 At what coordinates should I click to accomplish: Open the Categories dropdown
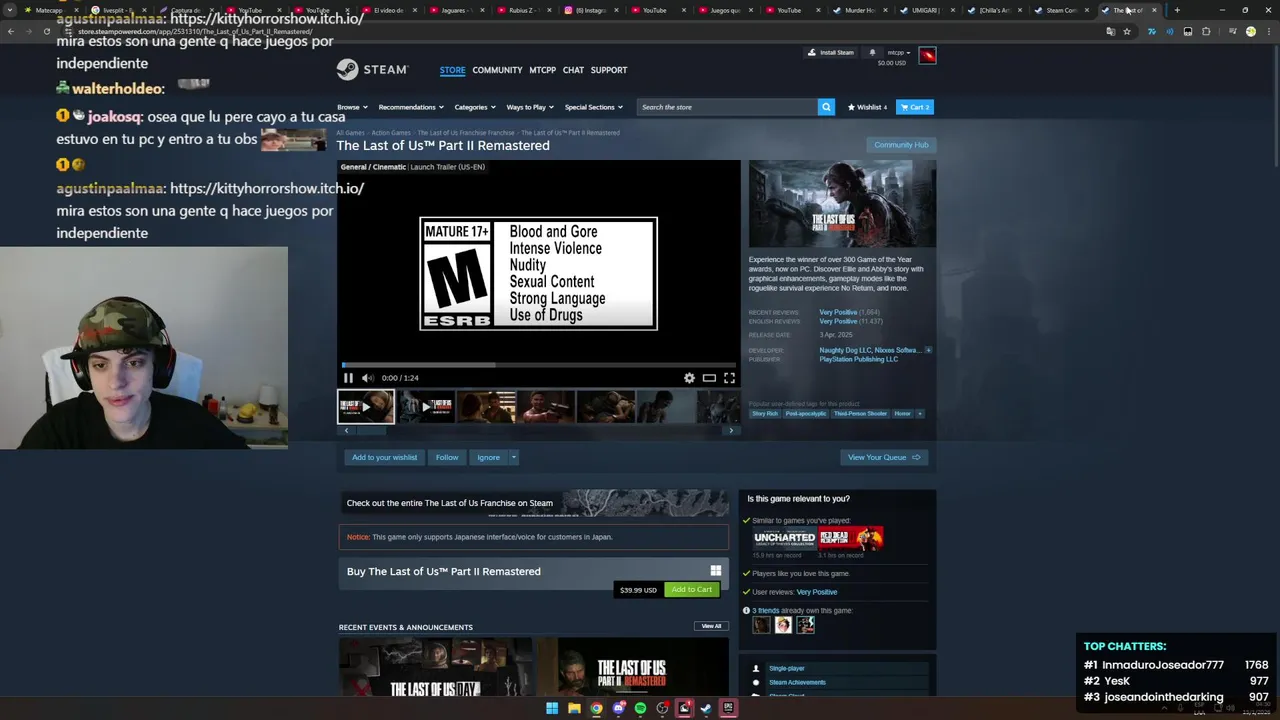[475, 107]
